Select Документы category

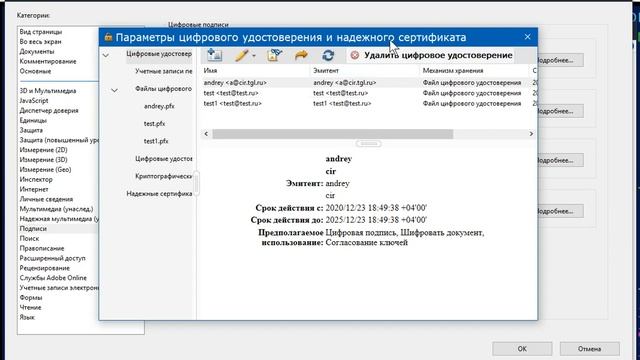point(37,51)
